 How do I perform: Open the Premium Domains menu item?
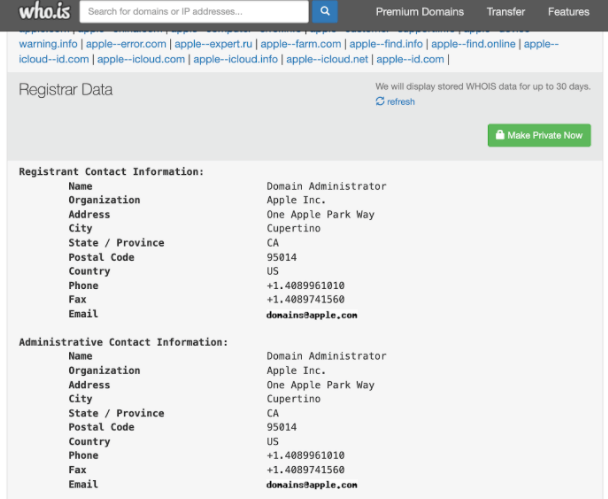click(x=420, y=12)
